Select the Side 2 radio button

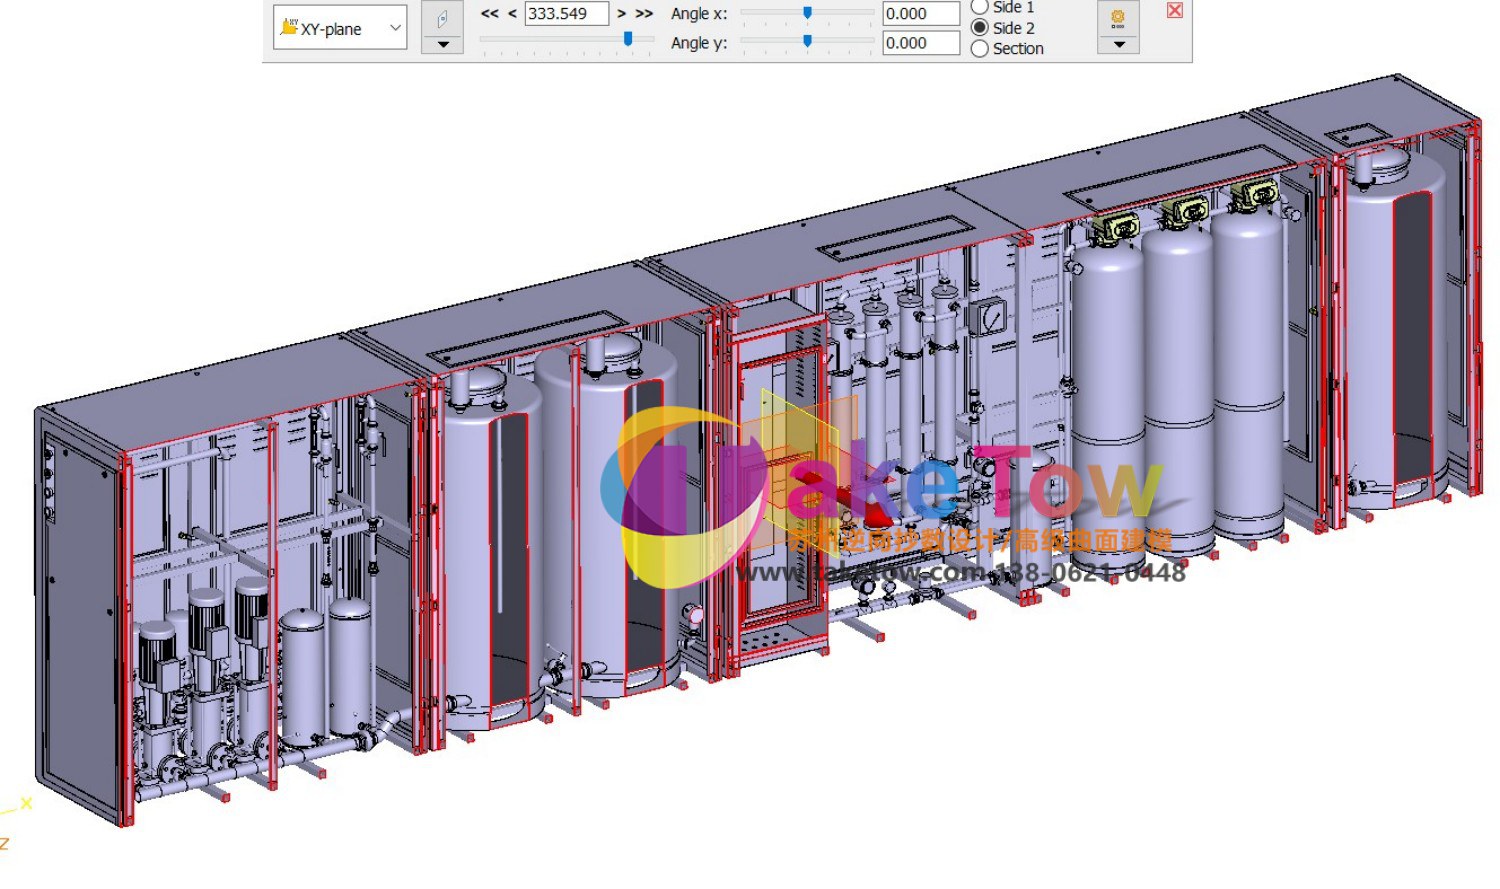tap(980, 28)
